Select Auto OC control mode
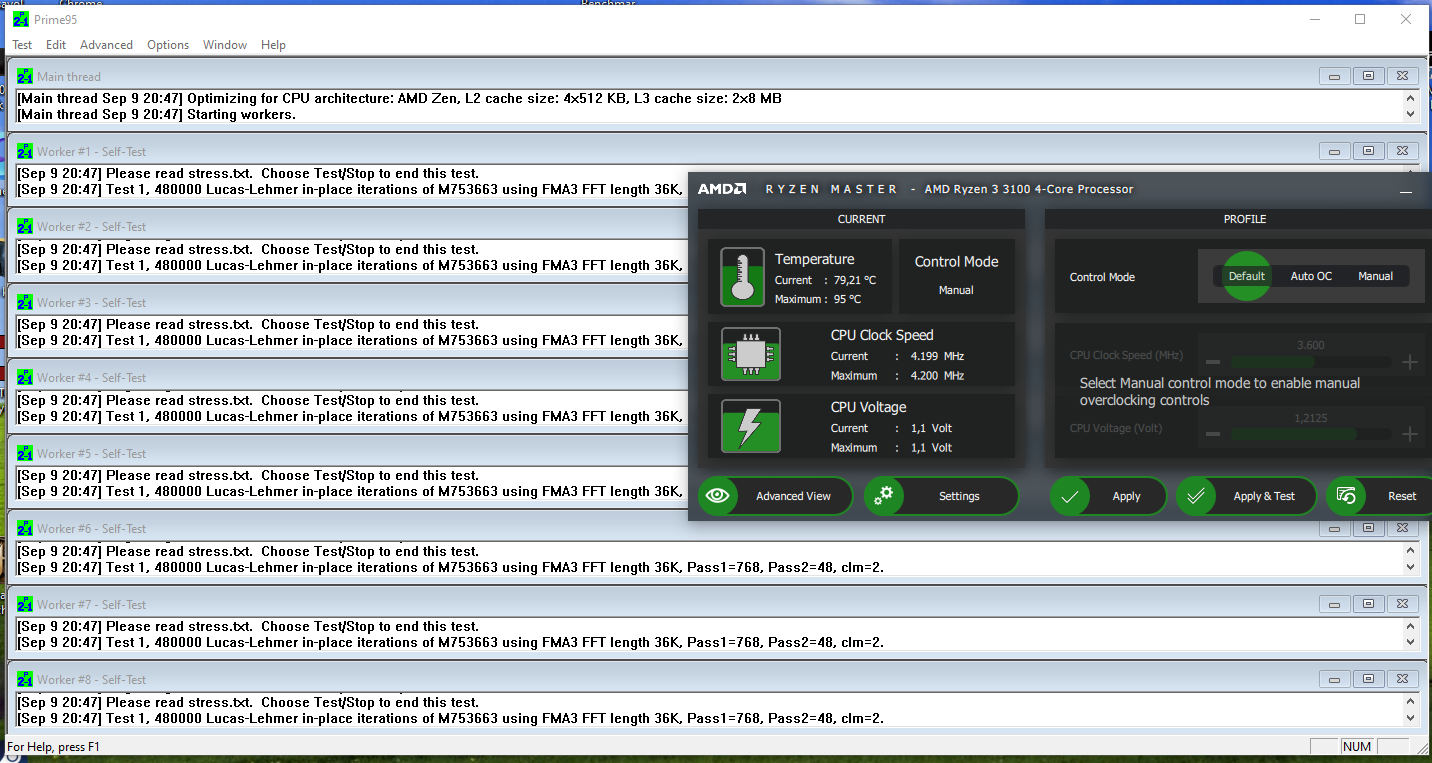 click(1311, 276)
